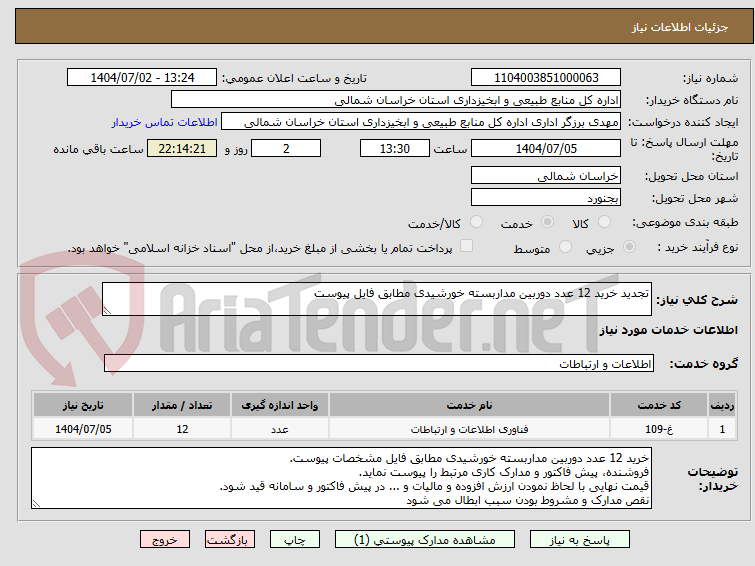Click the resize handle of توضیحات خریدار box

[37, 504]
